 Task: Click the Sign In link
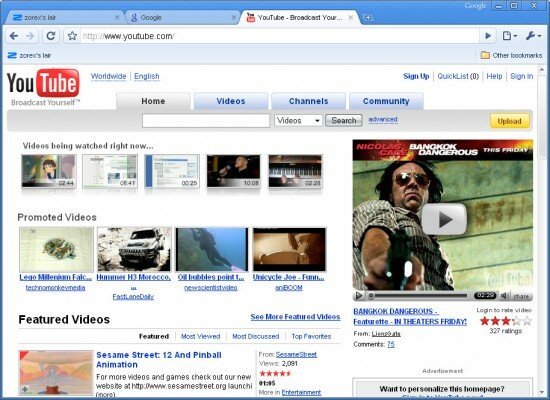click(x=522, y=76)
